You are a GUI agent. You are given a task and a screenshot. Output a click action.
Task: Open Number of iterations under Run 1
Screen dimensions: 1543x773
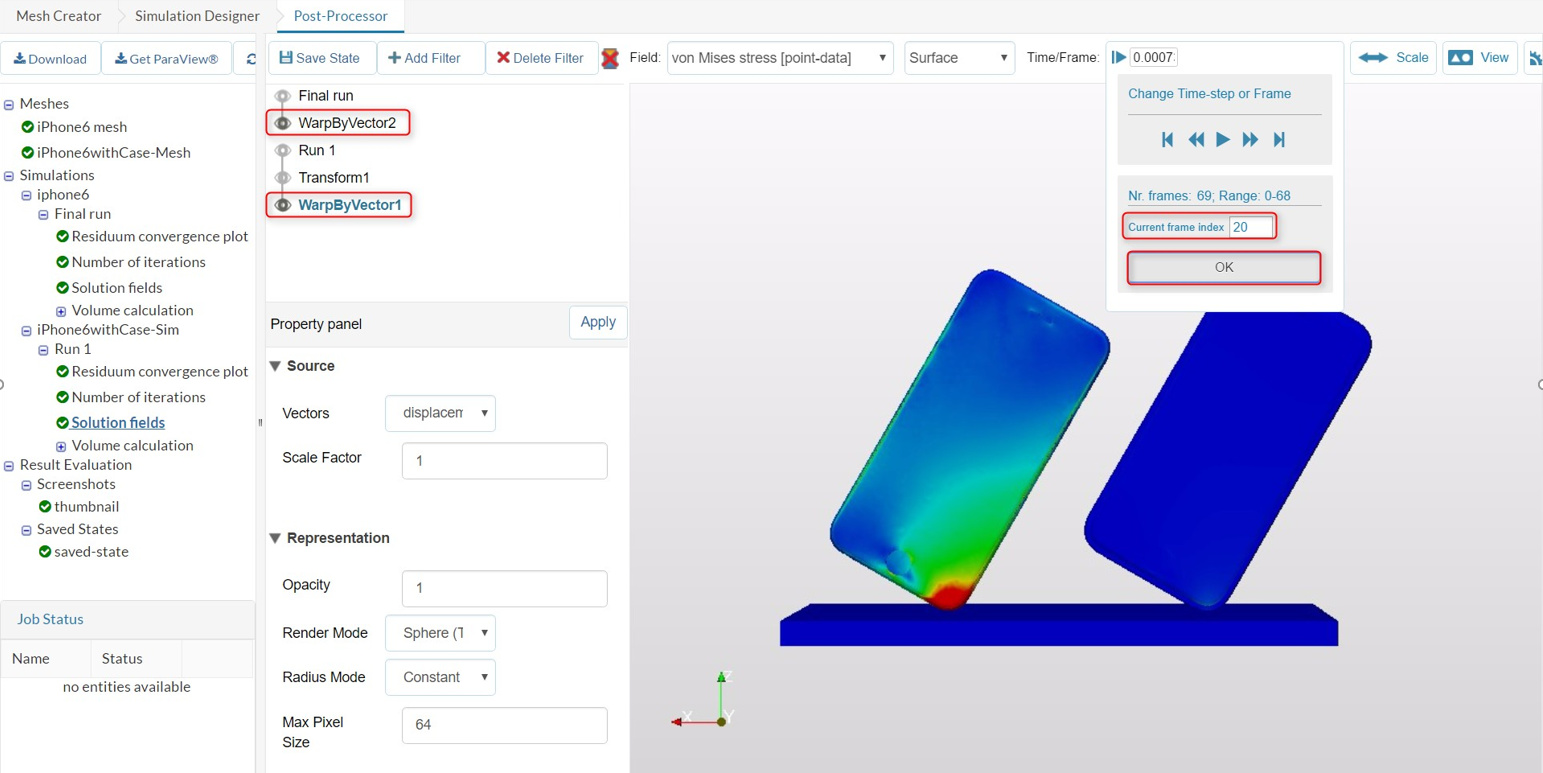139,397
